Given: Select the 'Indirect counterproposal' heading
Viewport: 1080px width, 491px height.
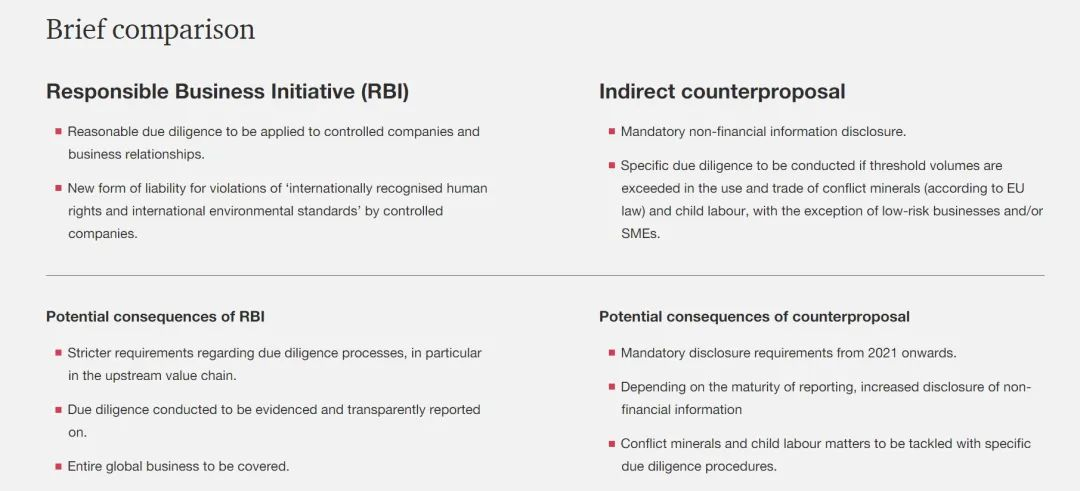Looking at the screenshot, I should (x=722, y=92).
